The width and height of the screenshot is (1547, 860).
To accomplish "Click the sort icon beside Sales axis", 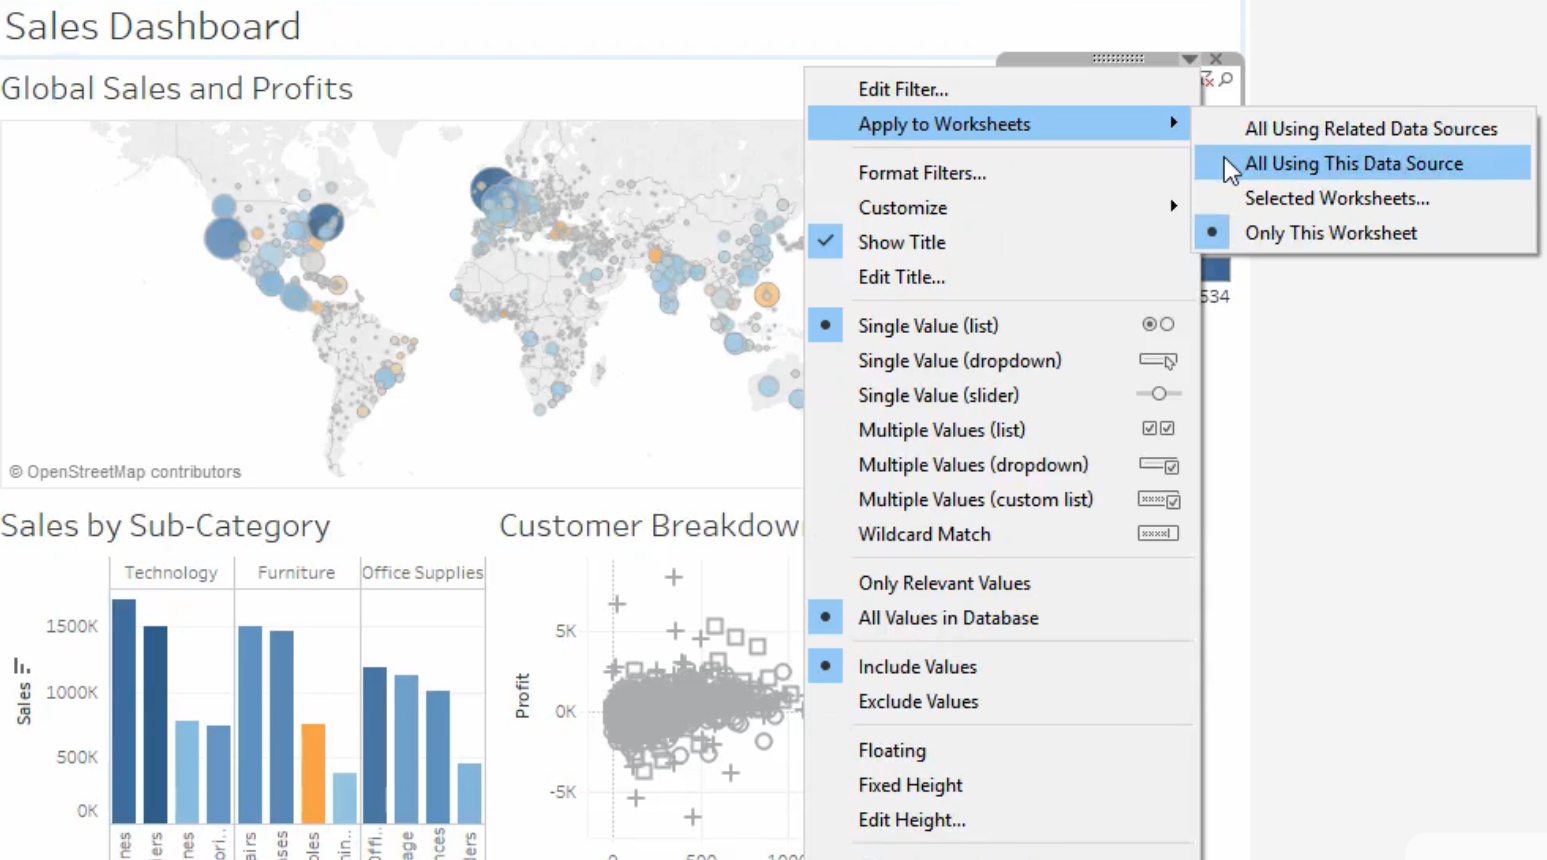I will point(21,665).
